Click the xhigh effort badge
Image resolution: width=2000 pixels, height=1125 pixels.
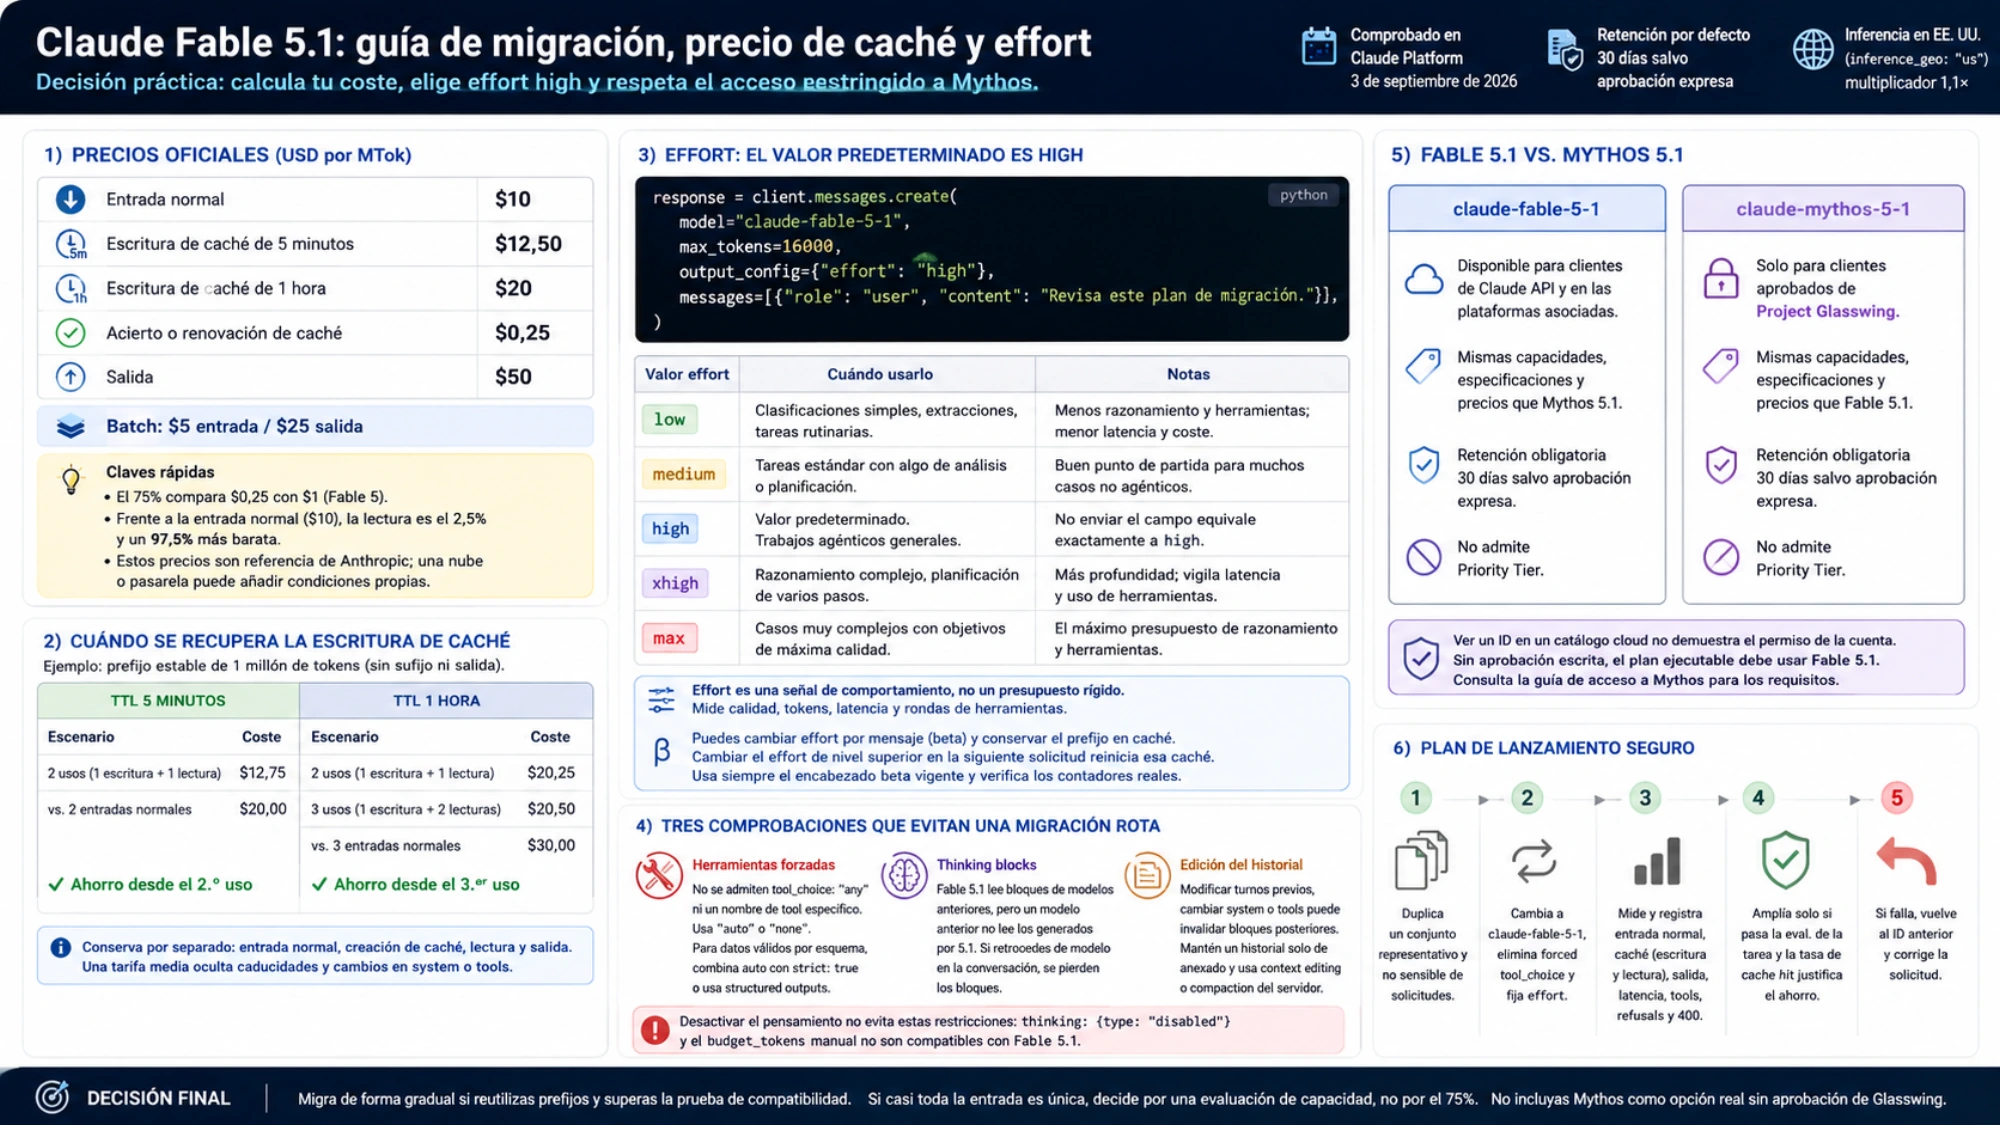click(x=675, y=583)
